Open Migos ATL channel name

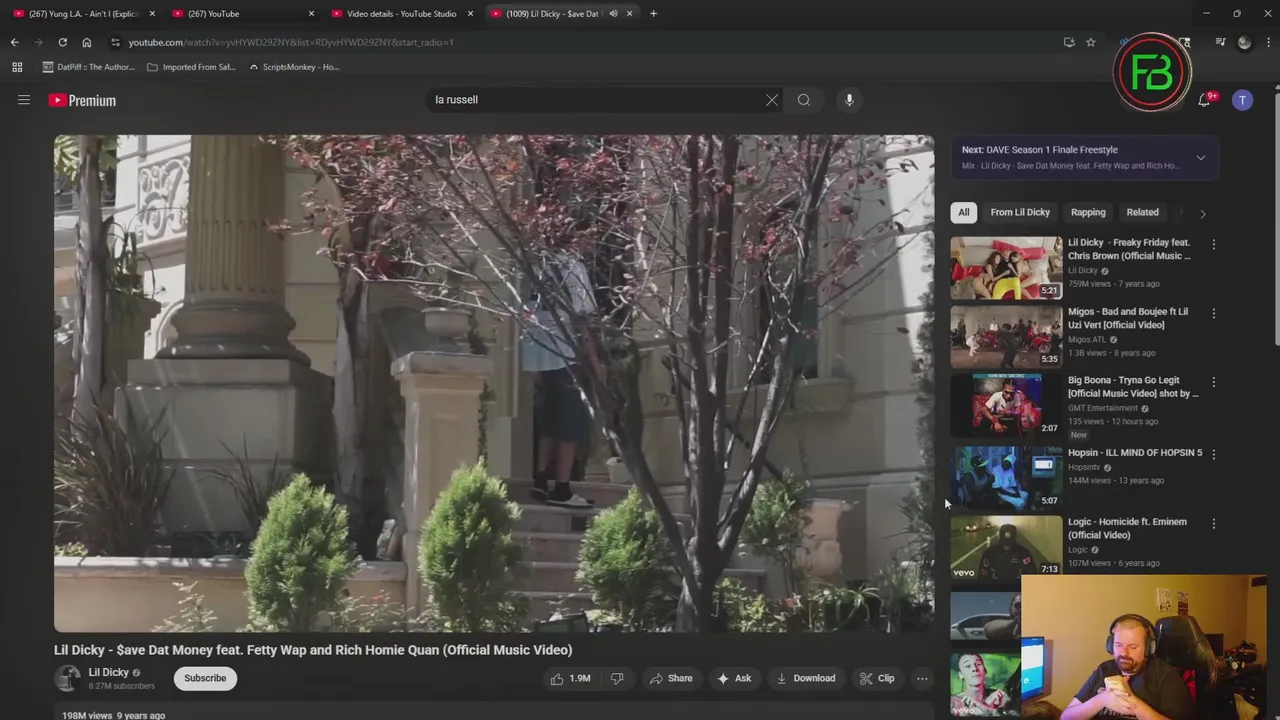pos(1087,339)
